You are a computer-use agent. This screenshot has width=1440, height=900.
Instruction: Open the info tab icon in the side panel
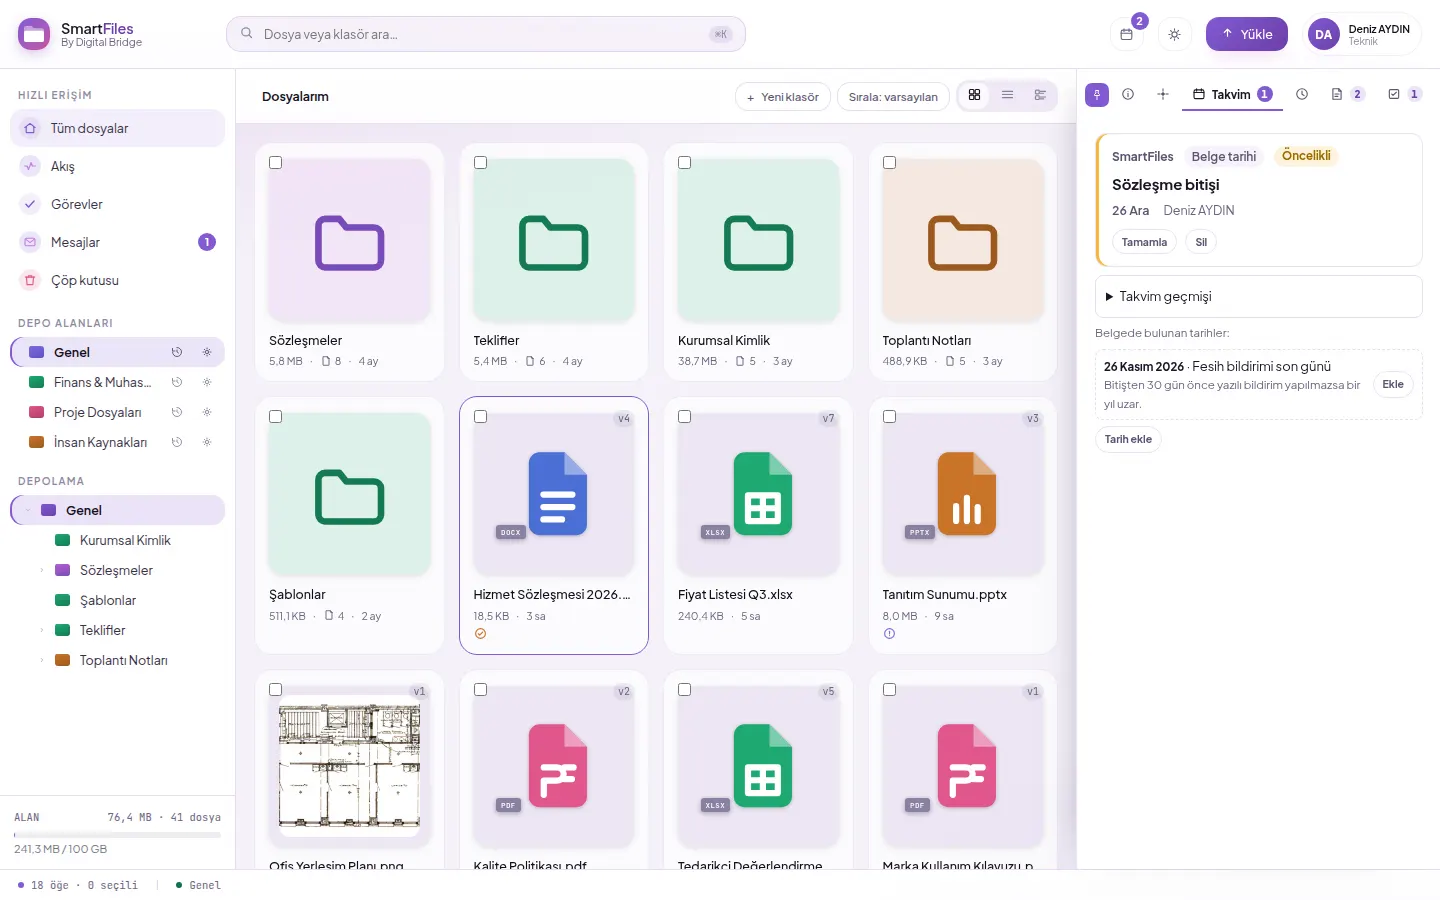coord(1128,94)
